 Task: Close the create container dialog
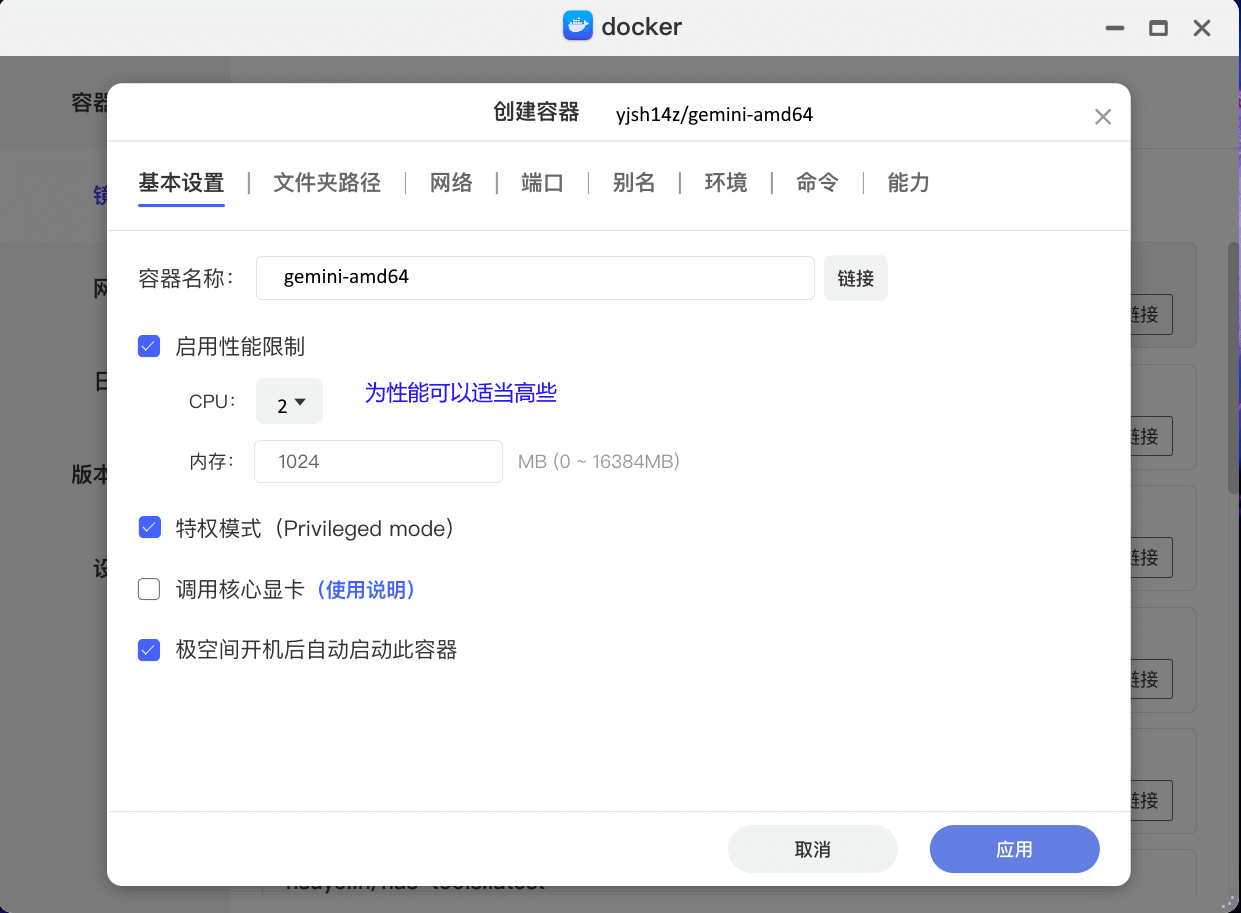pos(1103,117)
